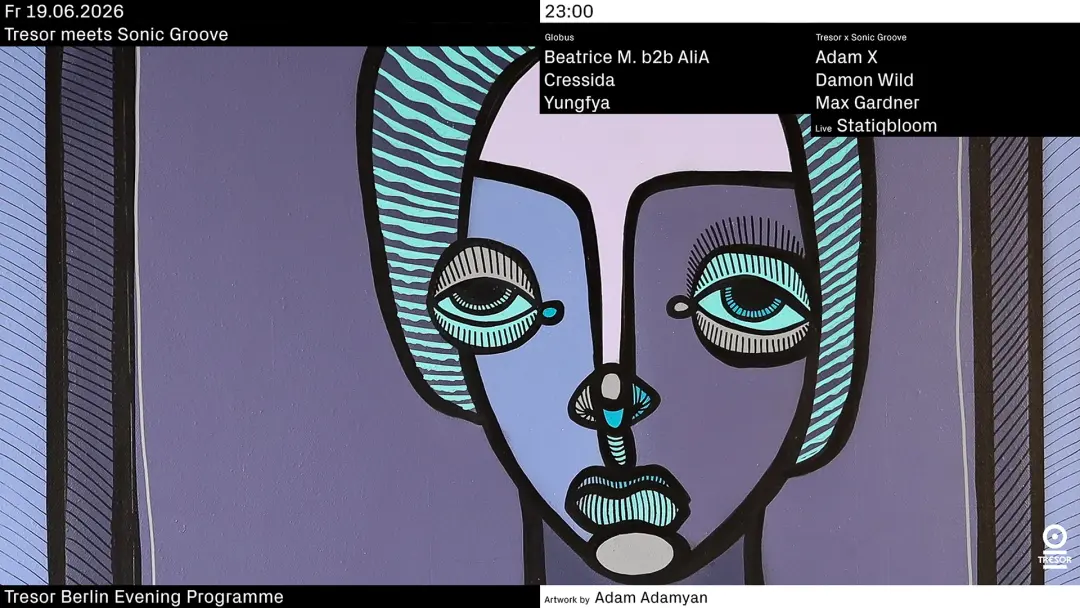The image size is (1080, 608).
Task: Click the Fr 19.06.2026 date
Action: [64, 11]
